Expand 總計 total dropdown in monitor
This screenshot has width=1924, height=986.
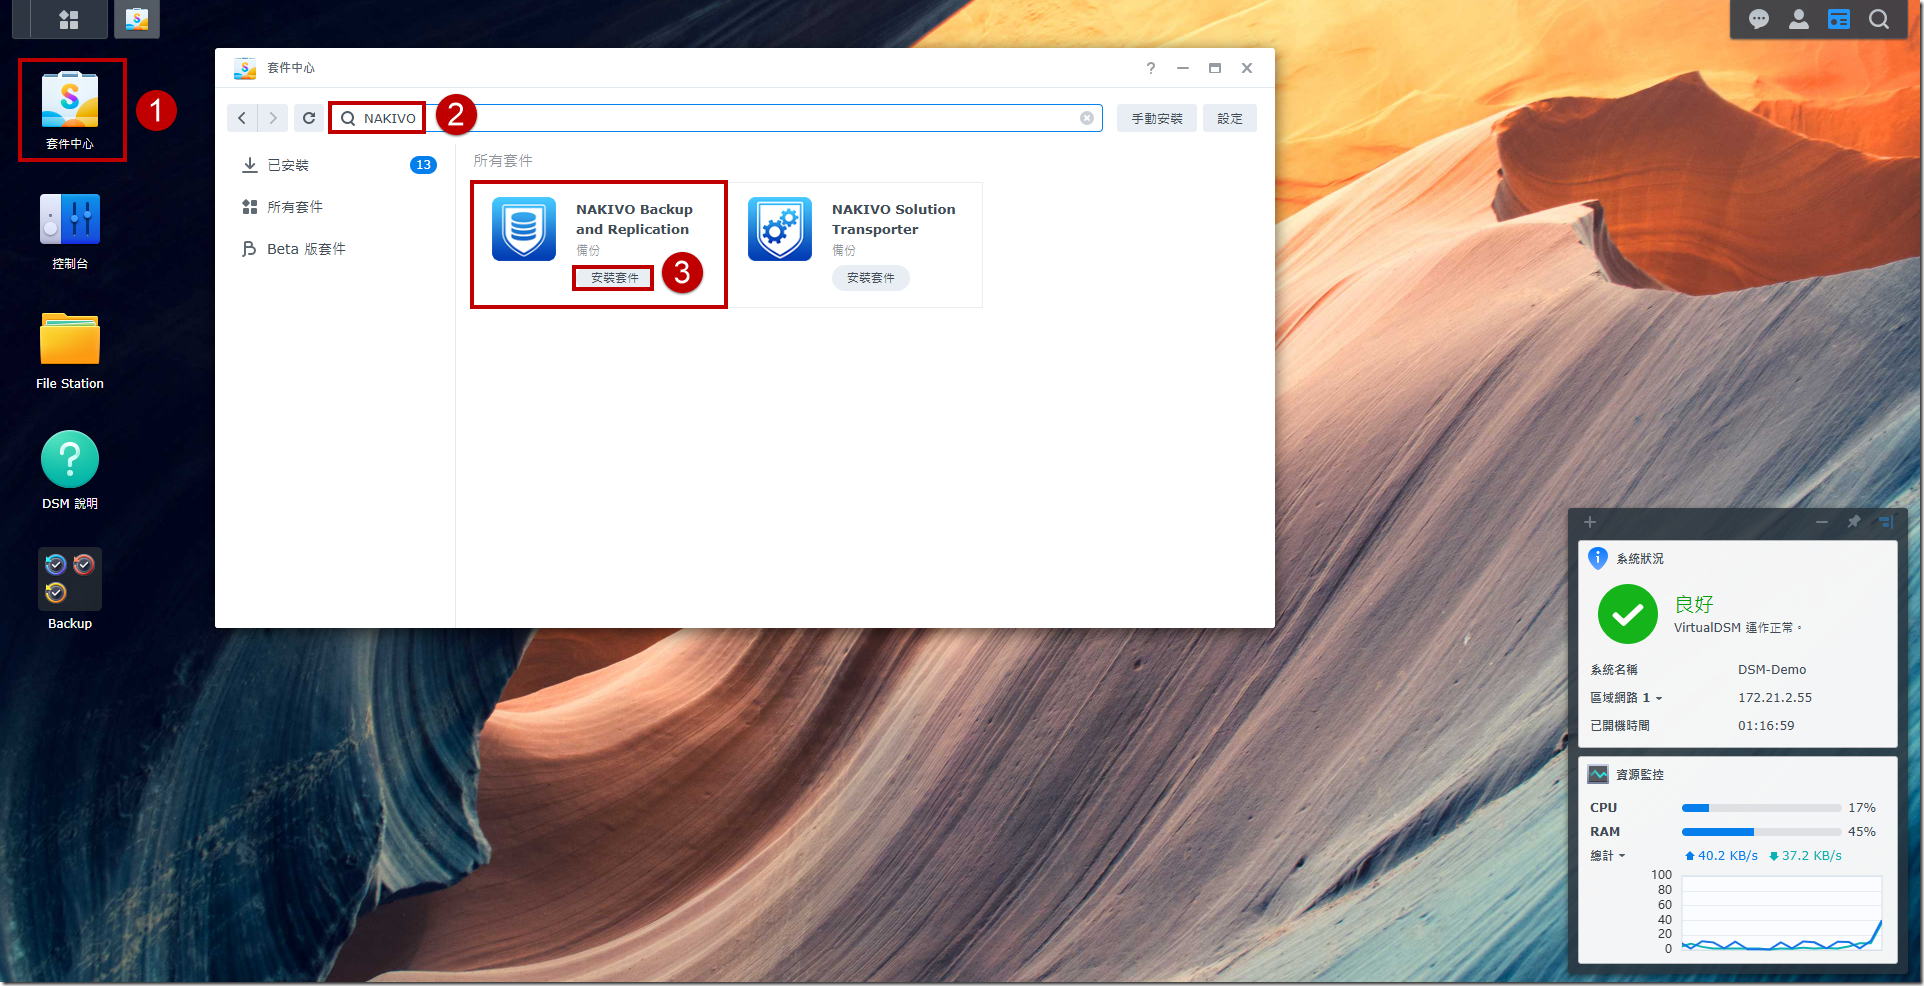(x=1608, y=856)
